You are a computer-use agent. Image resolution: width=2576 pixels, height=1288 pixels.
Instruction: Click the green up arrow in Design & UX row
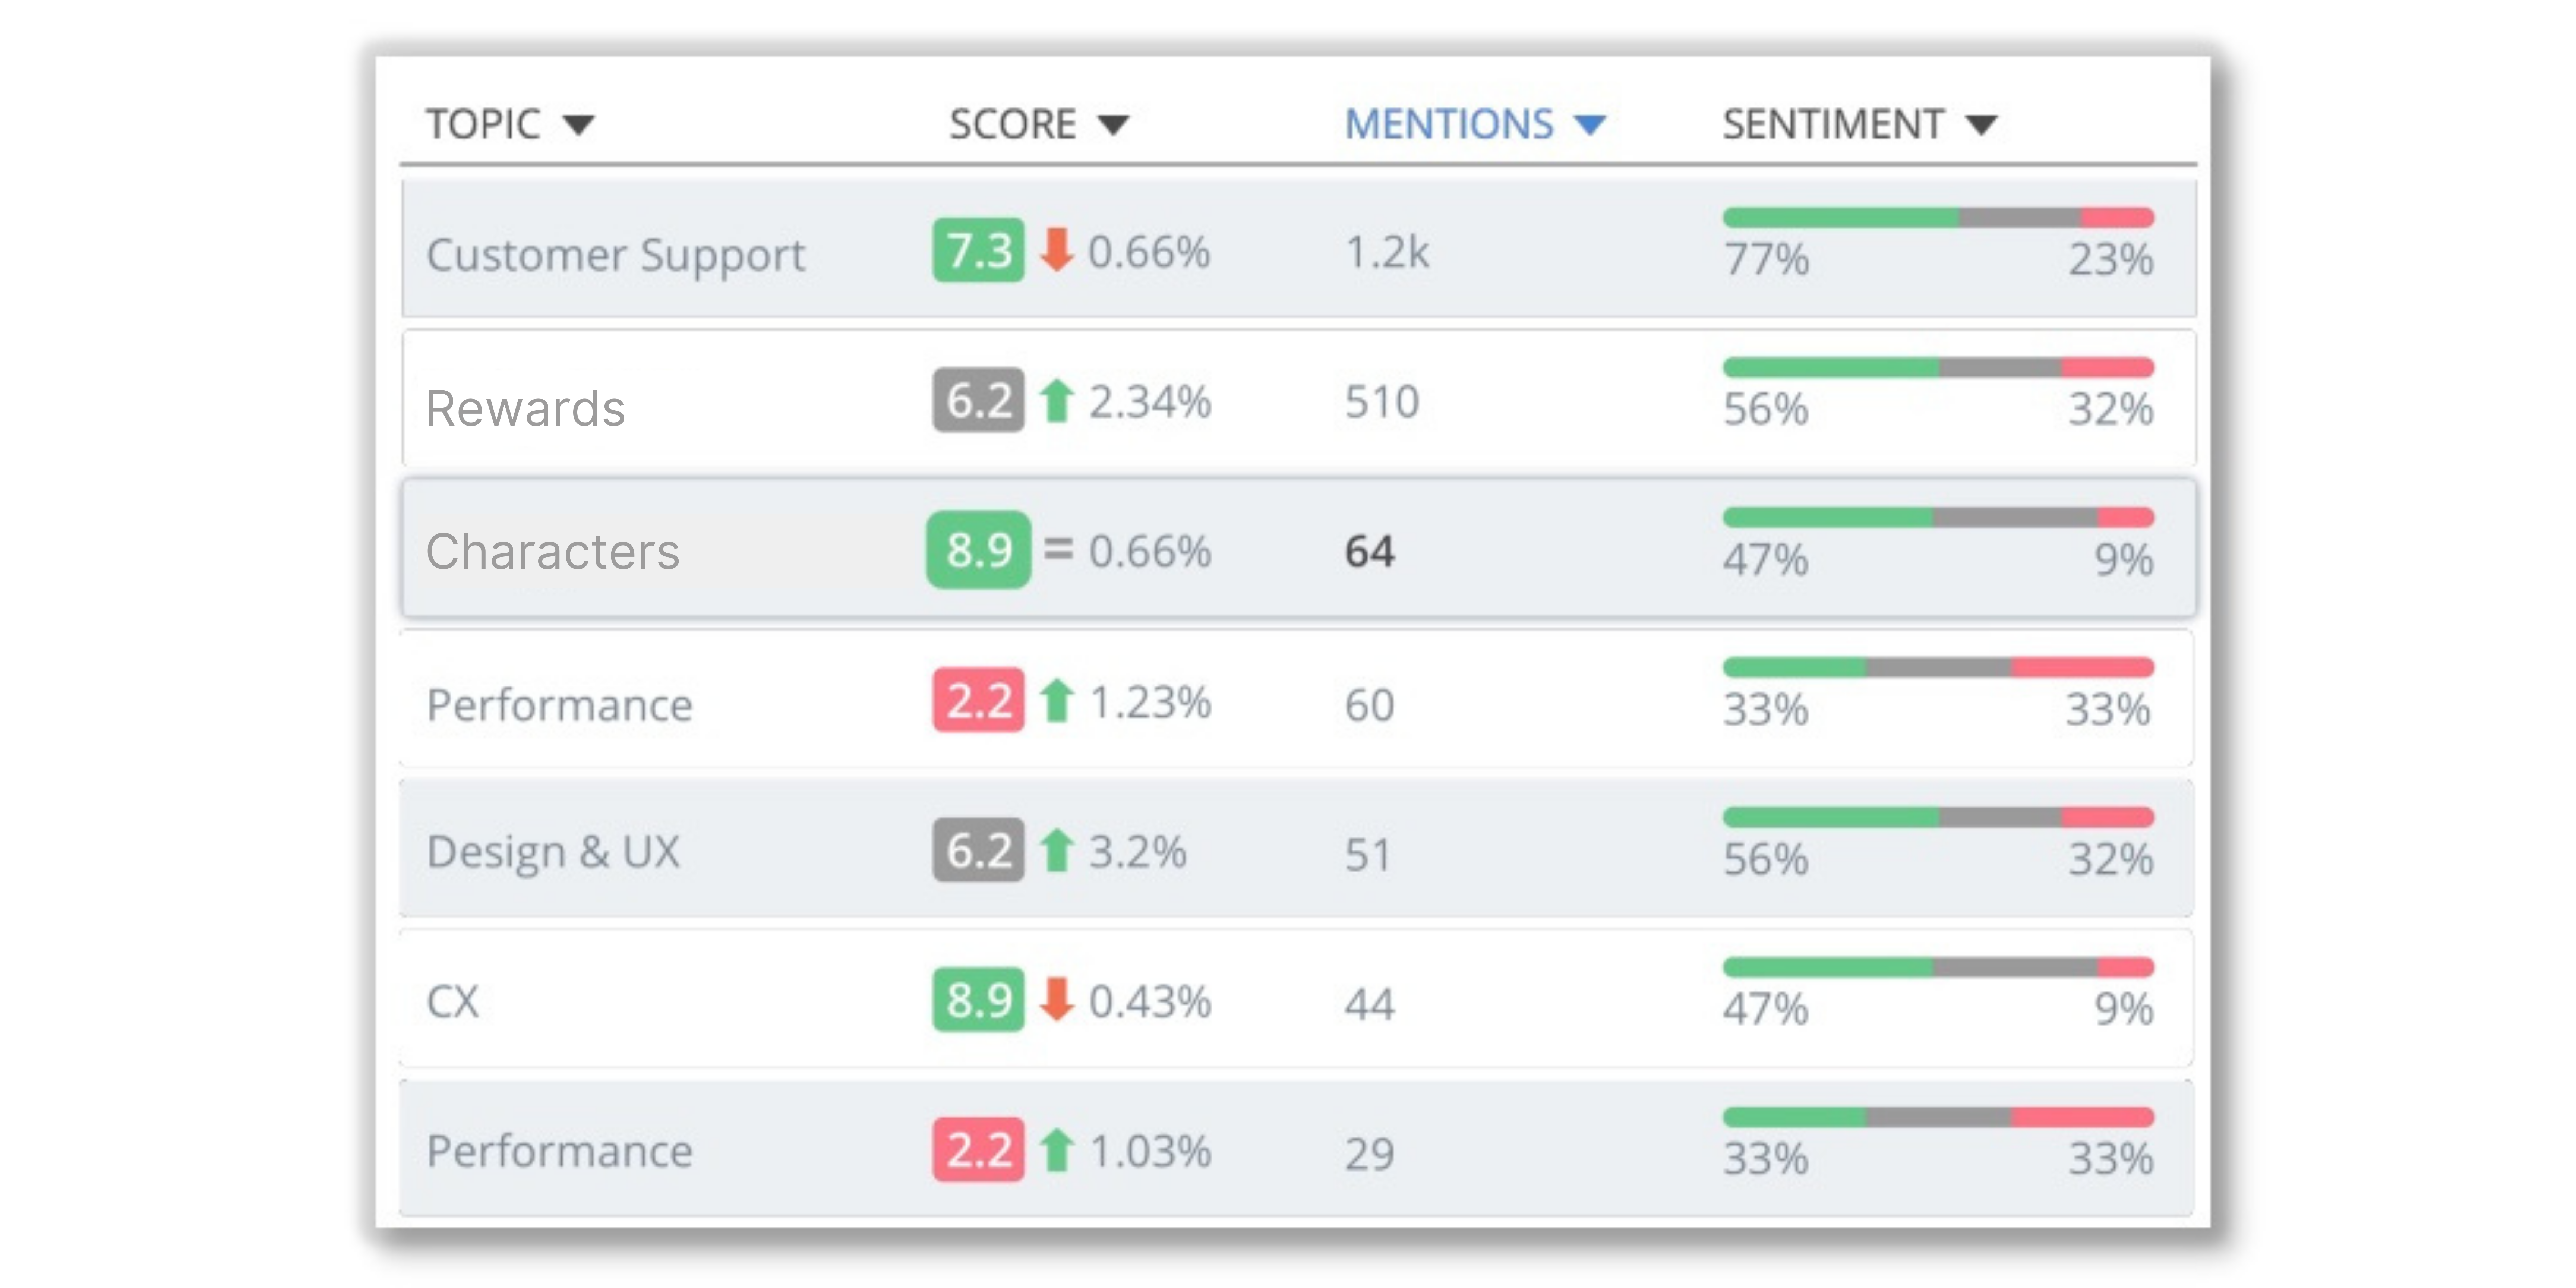1056,850
